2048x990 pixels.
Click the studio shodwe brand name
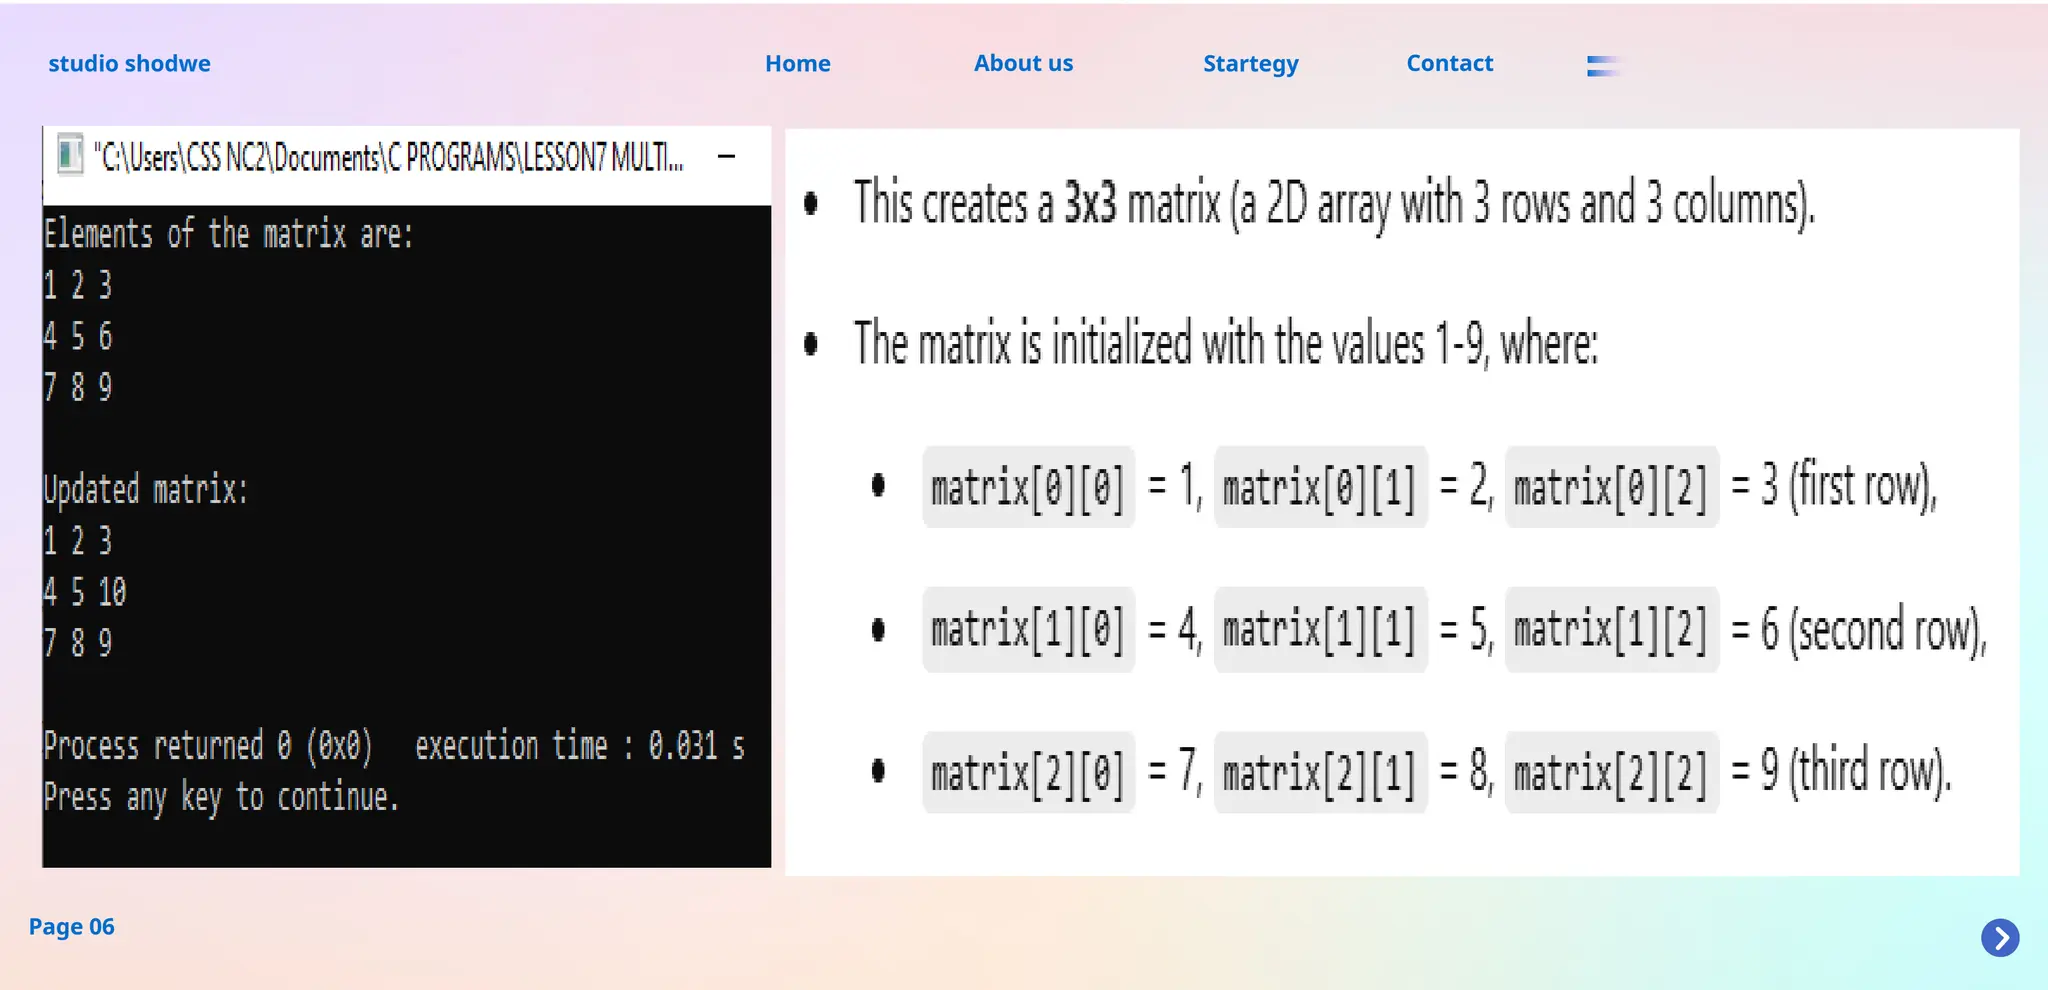coord(129,64)
